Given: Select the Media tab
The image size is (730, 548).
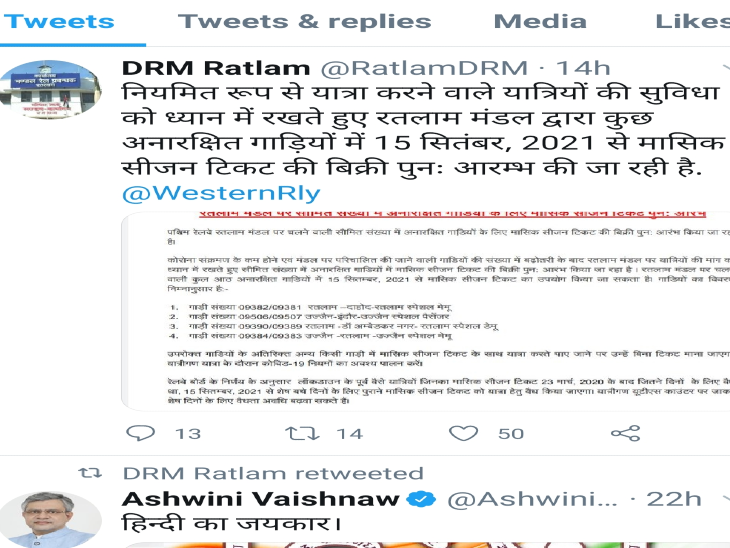Looking at the screenshot, I should (x=540, y=21).
